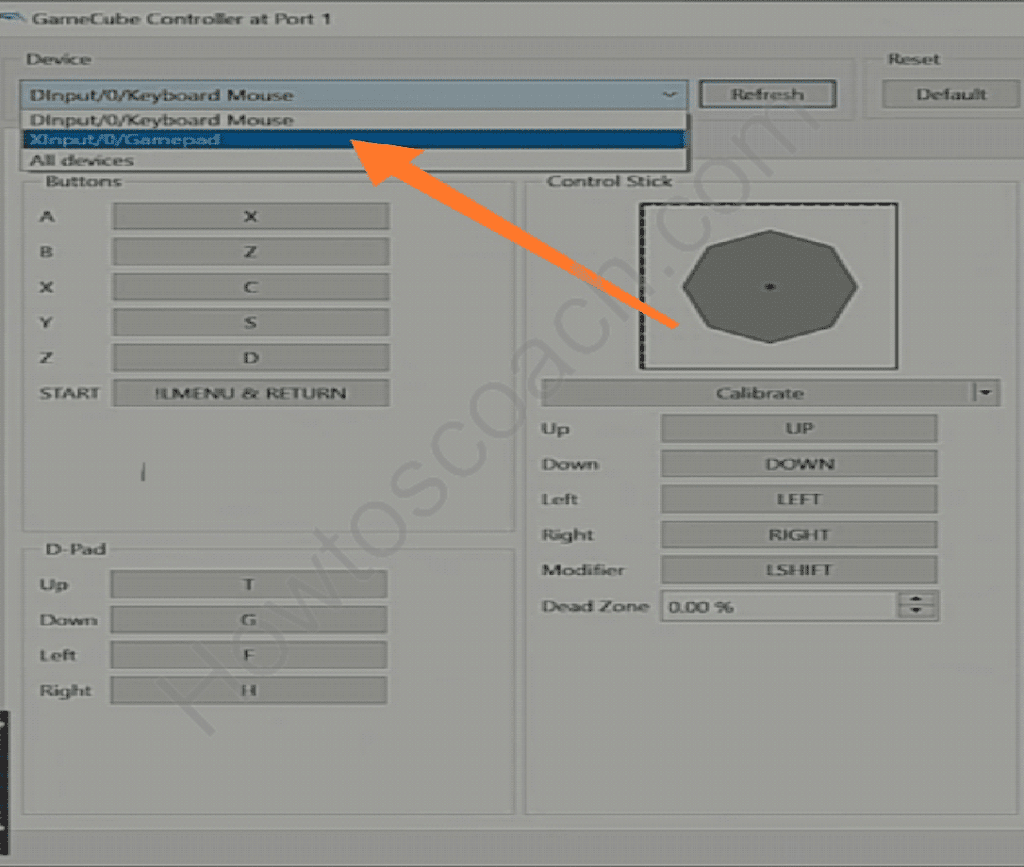This screenshot has width=1024, height=867.
Task: Choose XInput/0/Gamepad in the device list
Action: tap(355, 140)
